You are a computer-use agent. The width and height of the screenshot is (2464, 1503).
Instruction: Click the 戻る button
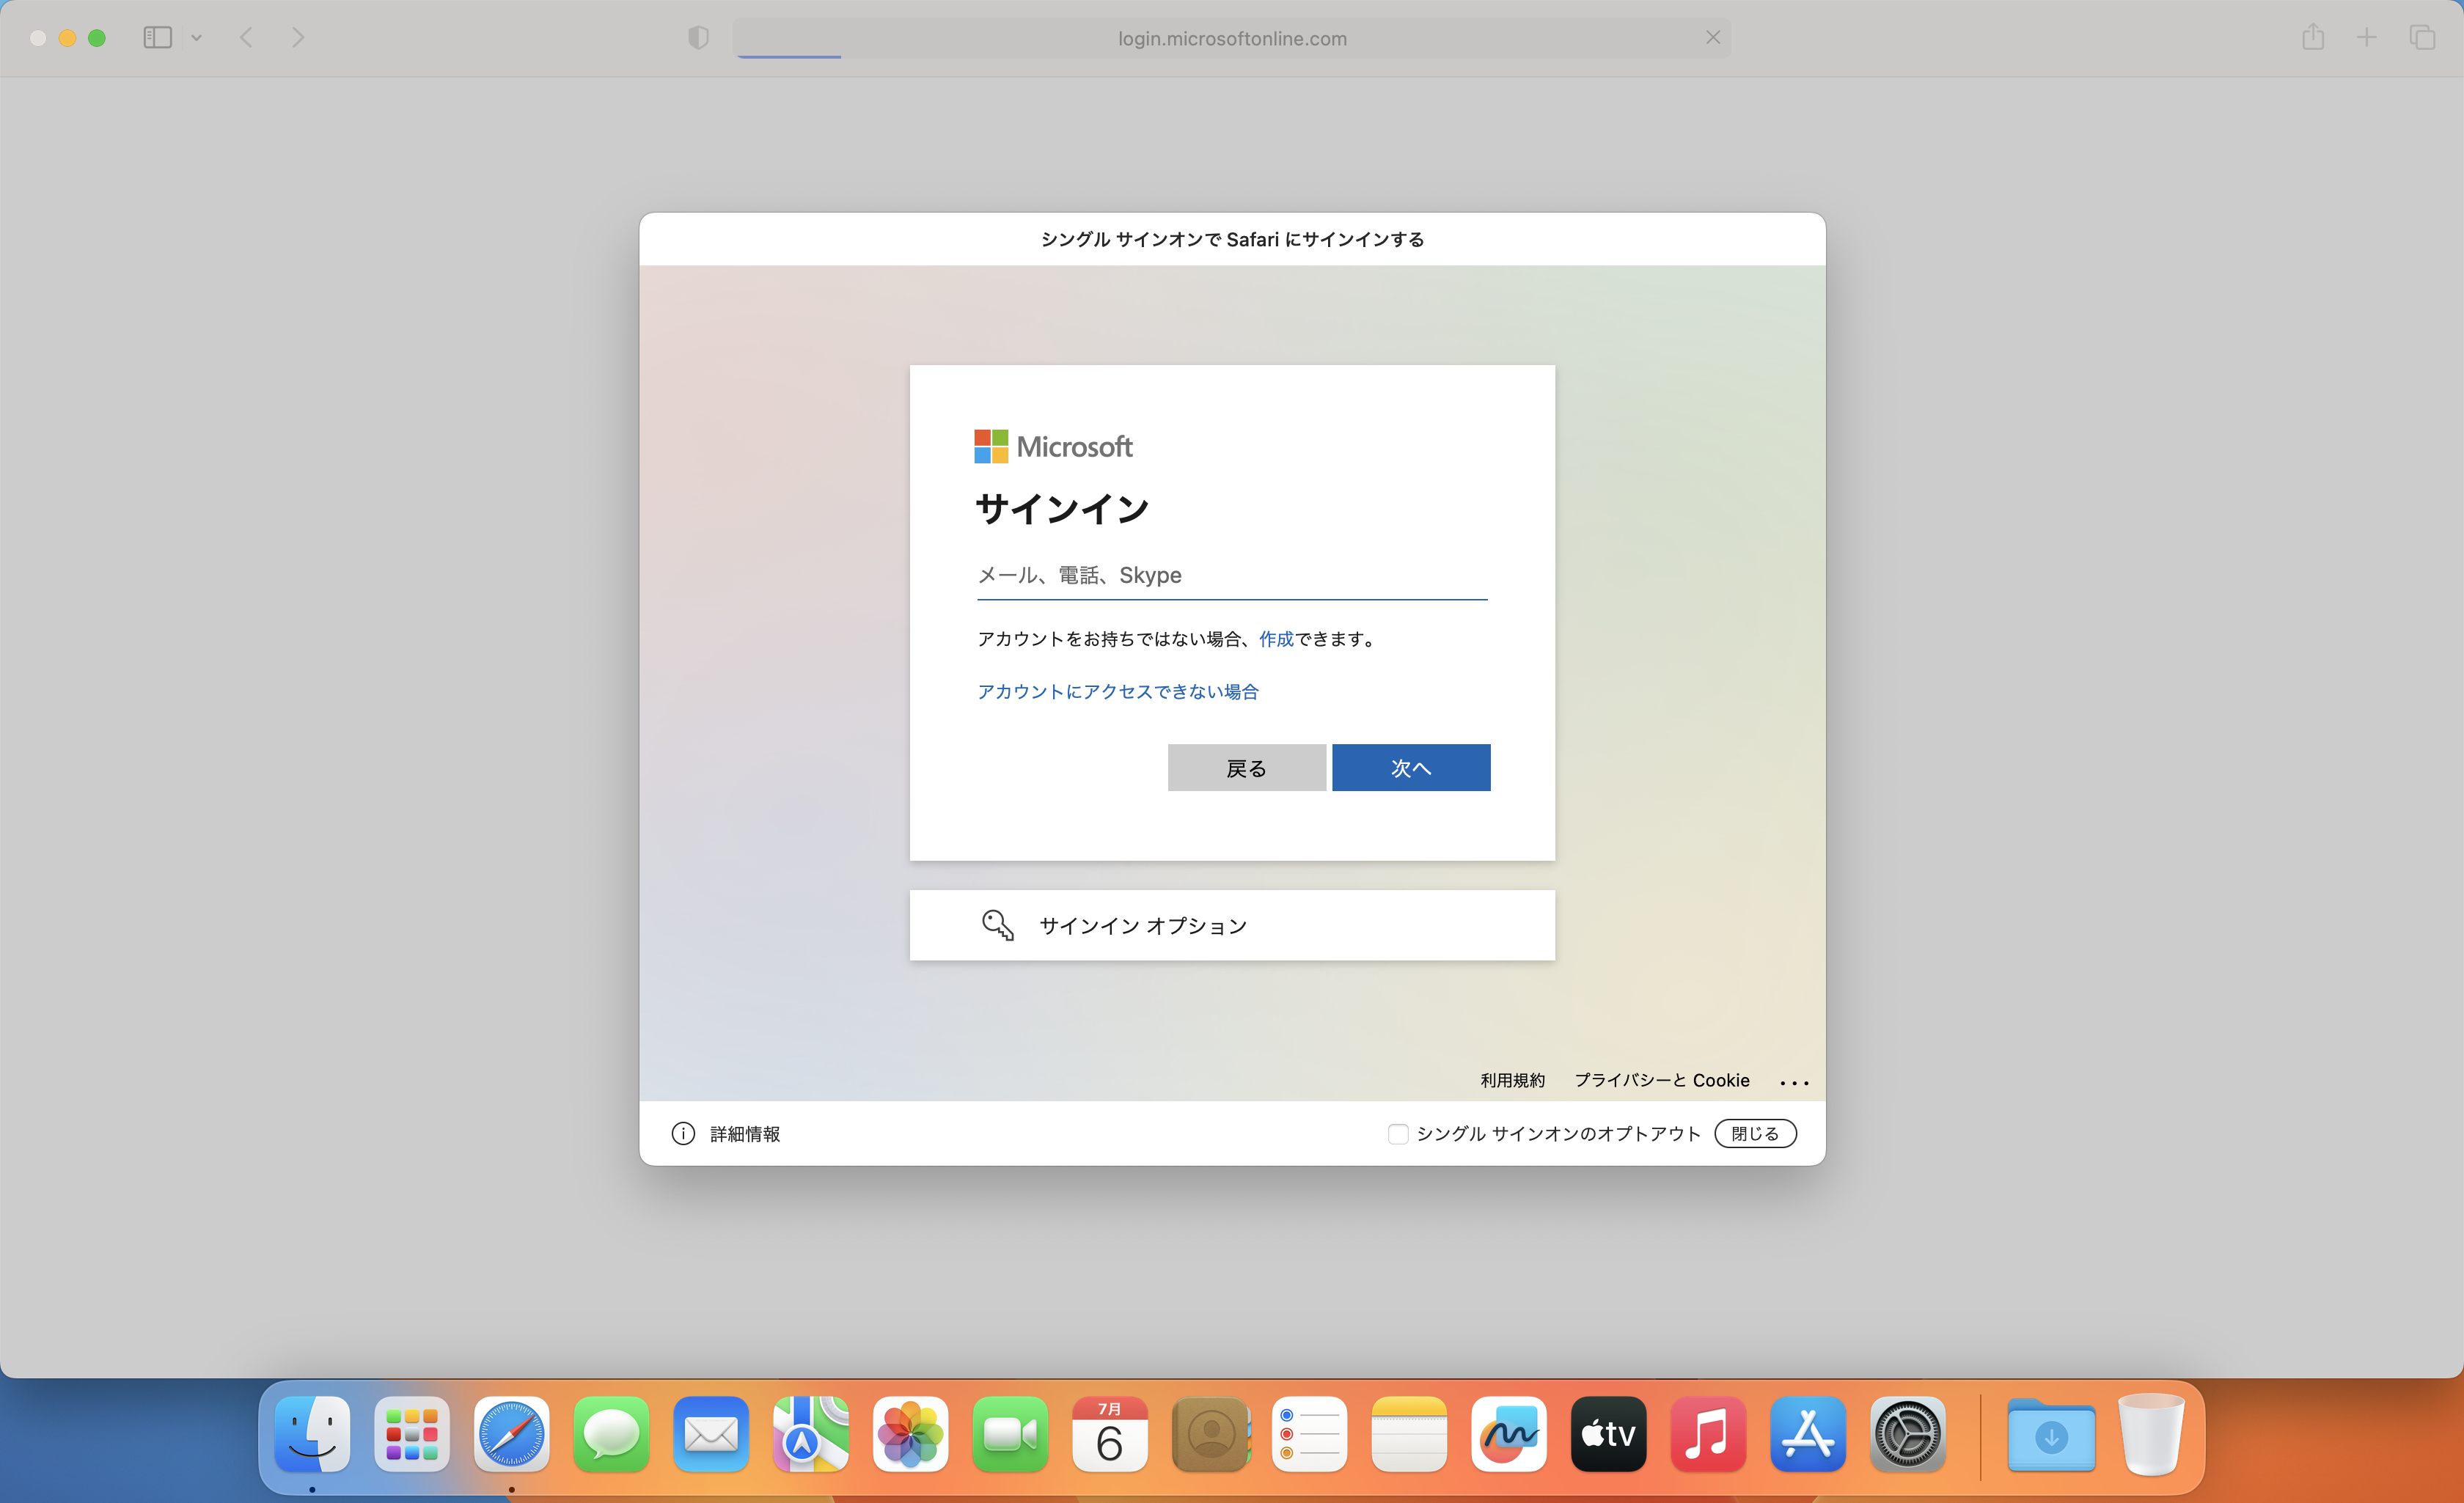click(x=1247, y=768)
